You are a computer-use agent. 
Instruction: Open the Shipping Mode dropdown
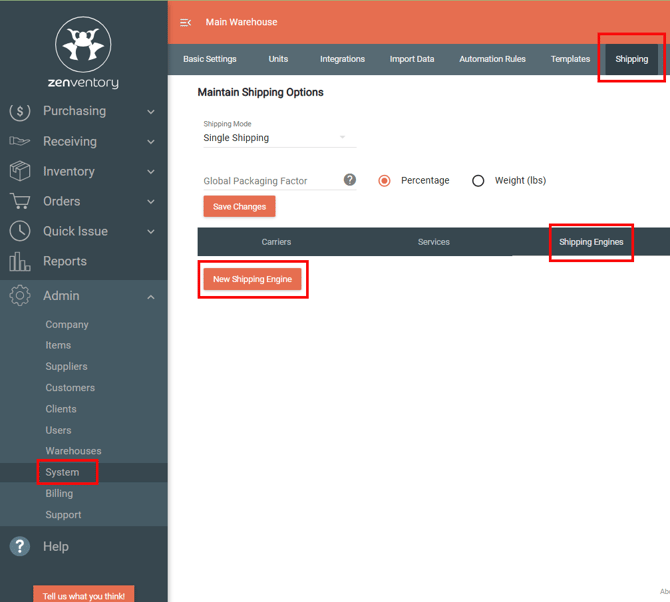278,138
